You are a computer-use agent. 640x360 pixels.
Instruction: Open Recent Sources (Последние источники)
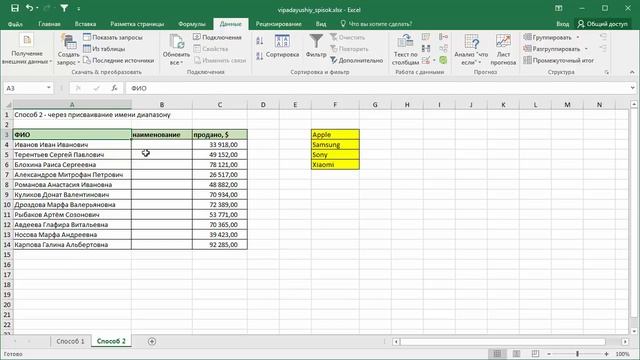(118, 60)
